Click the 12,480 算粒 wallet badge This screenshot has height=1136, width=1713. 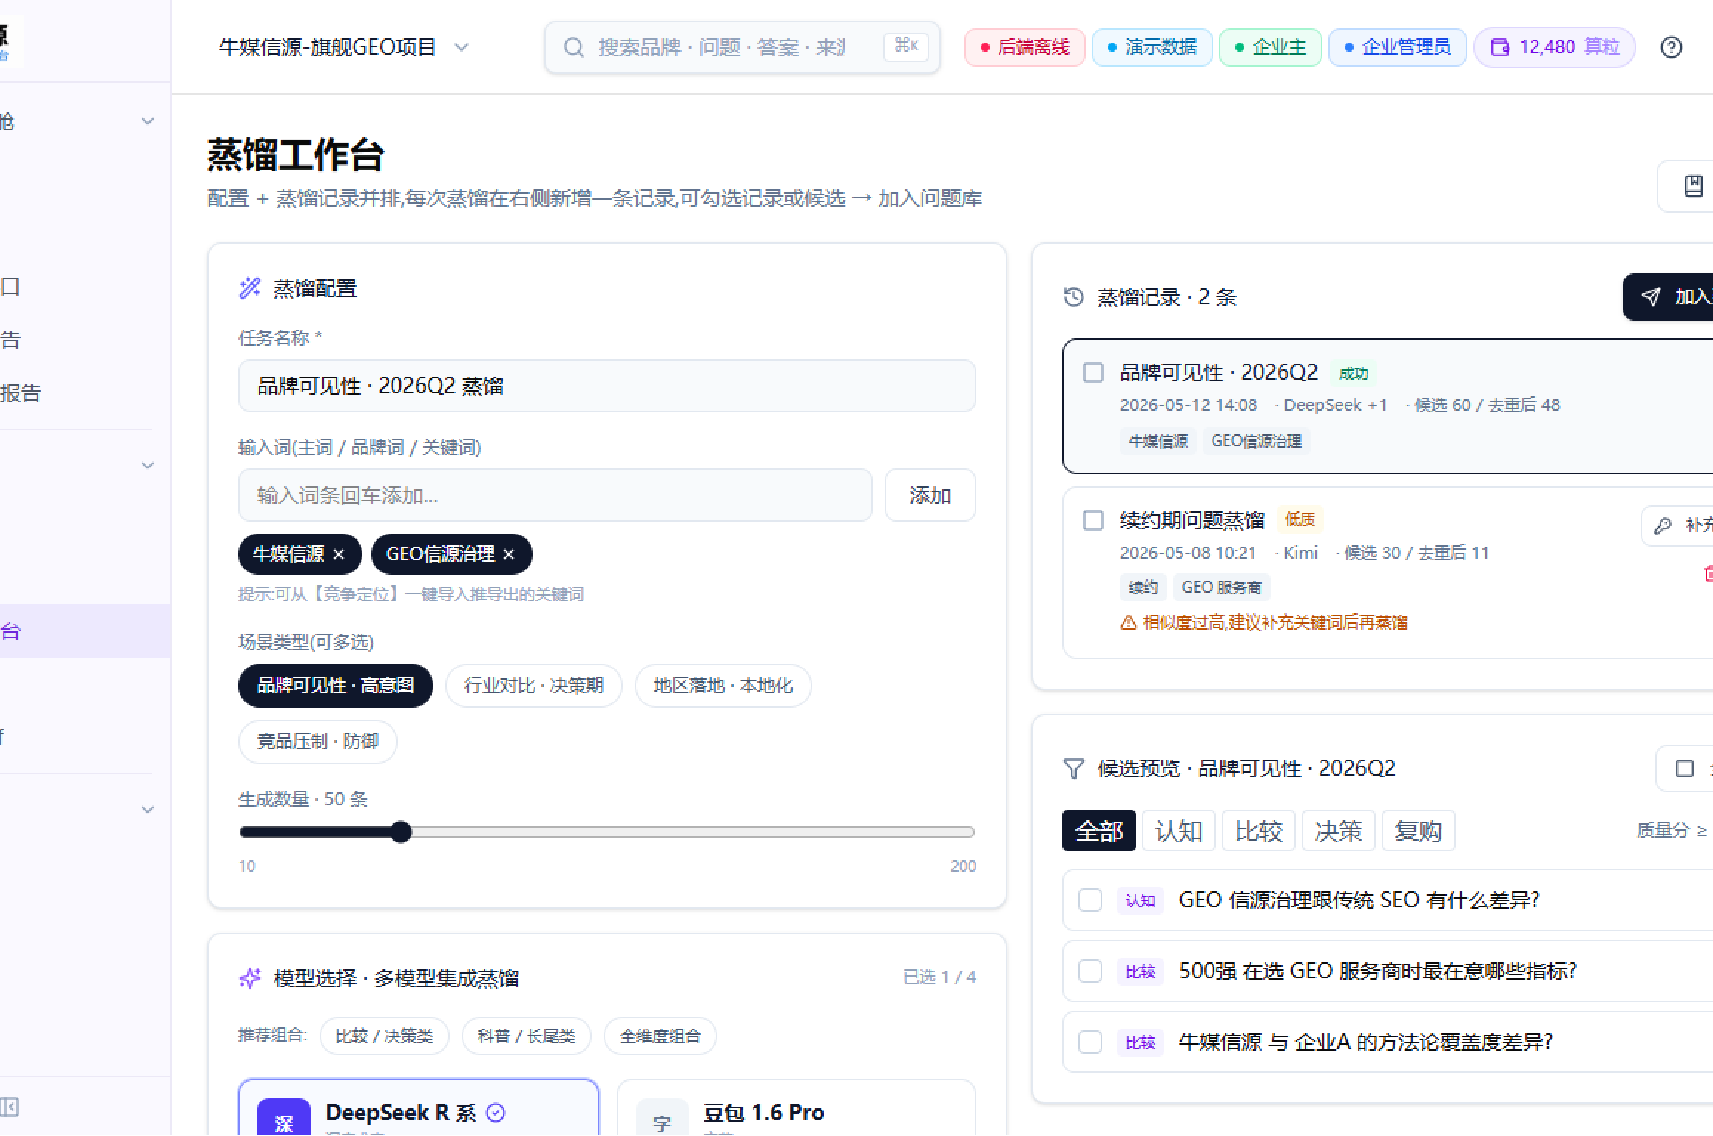[x=1554, y=47]
